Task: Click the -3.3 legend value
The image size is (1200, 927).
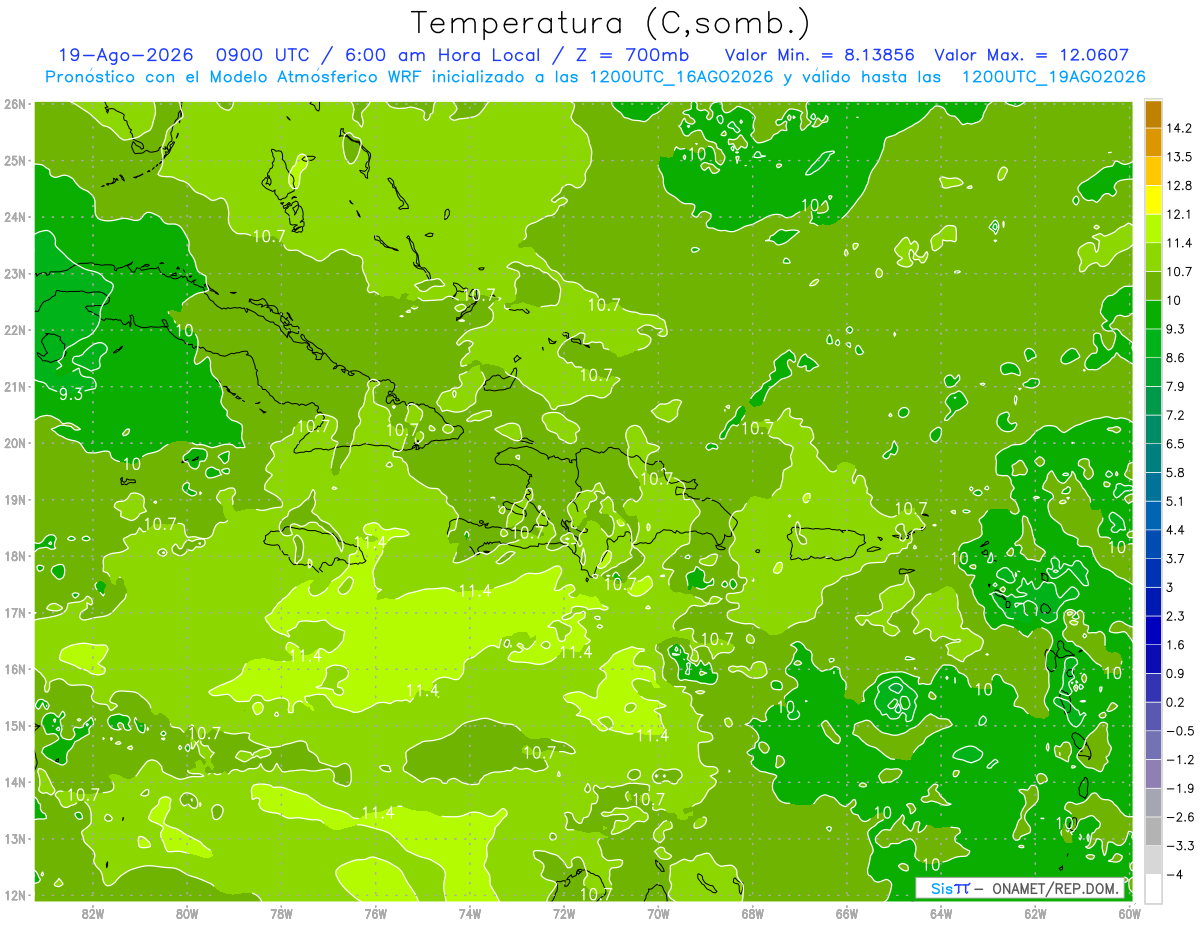Action: [1180, 845]
